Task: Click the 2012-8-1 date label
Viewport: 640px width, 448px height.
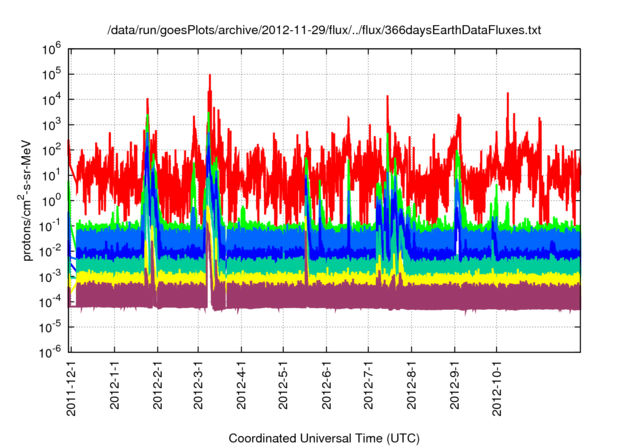Action: point(411,384)
